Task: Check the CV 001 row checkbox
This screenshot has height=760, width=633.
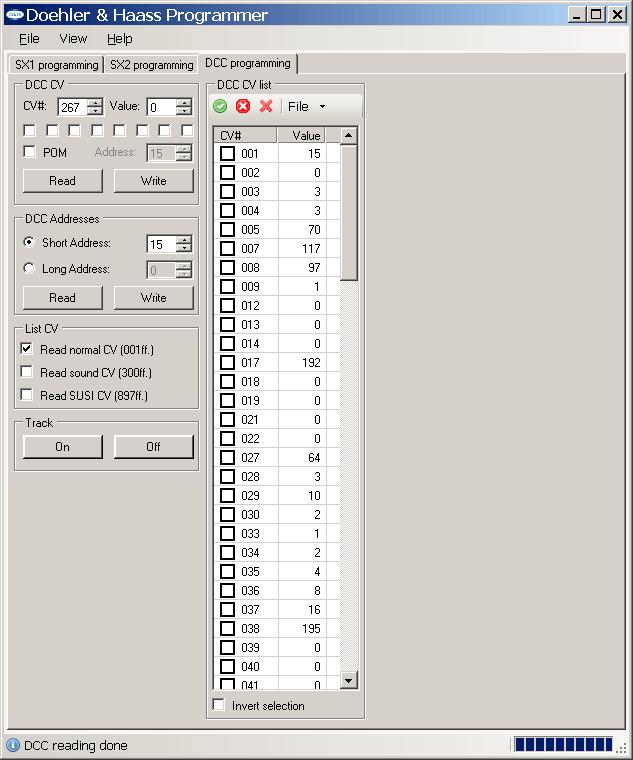Action: point(227,154)
